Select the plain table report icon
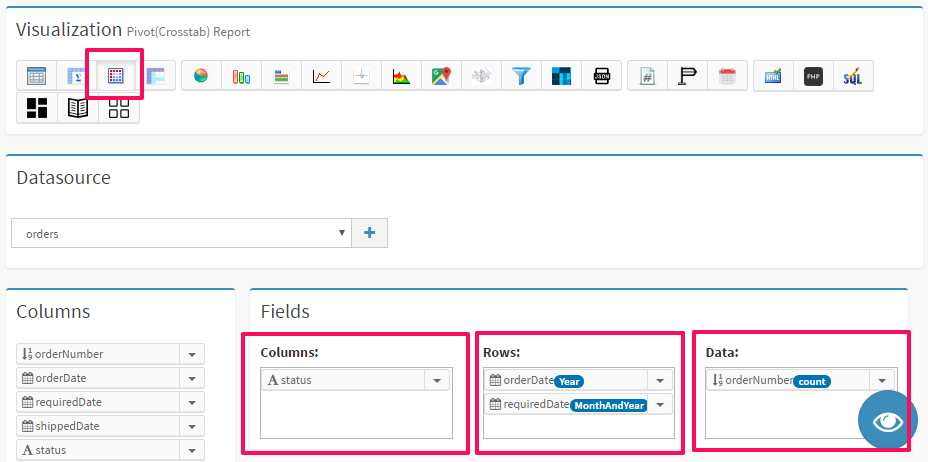 pyautogui.click(x=37, y=76)
